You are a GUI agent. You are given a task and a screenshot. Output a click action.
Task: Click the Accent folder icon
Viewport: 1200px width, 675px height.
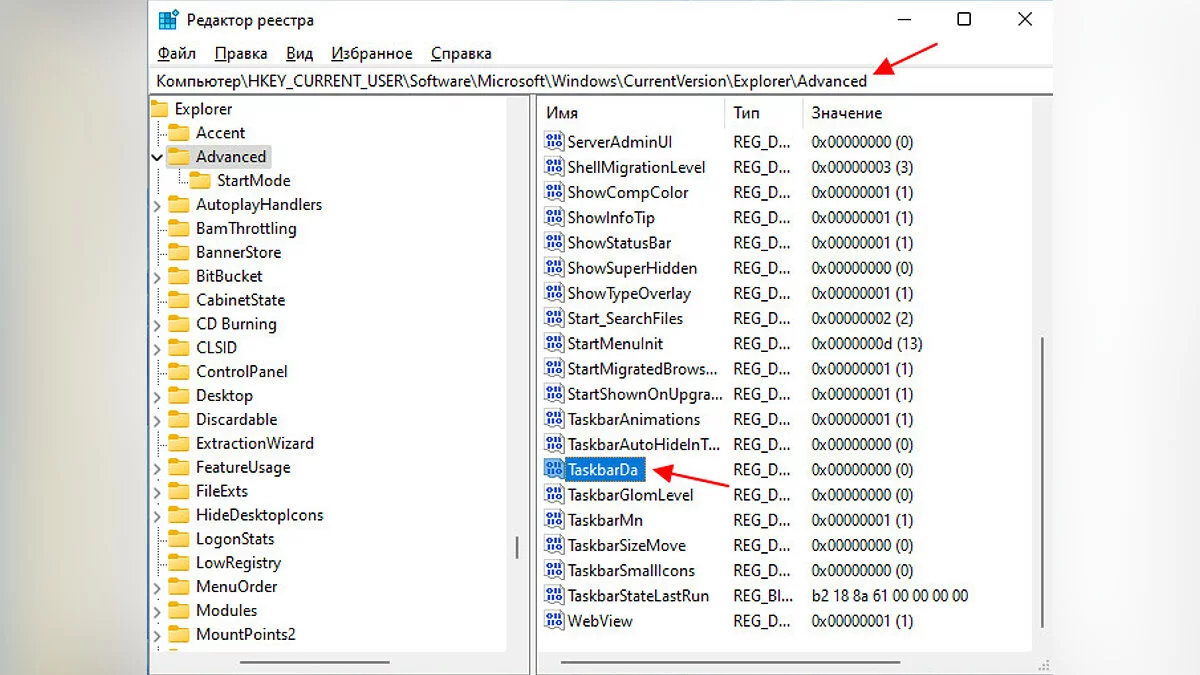[x=179, y=133]
